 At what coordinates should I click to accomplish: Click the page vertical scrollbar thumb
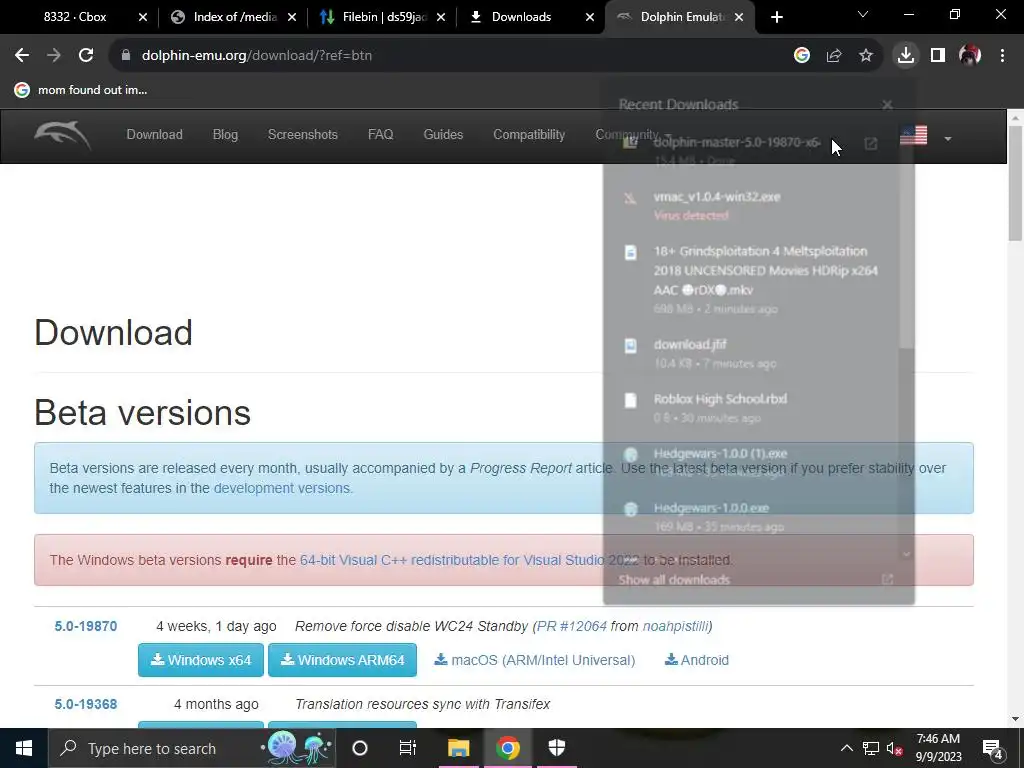1016,183
